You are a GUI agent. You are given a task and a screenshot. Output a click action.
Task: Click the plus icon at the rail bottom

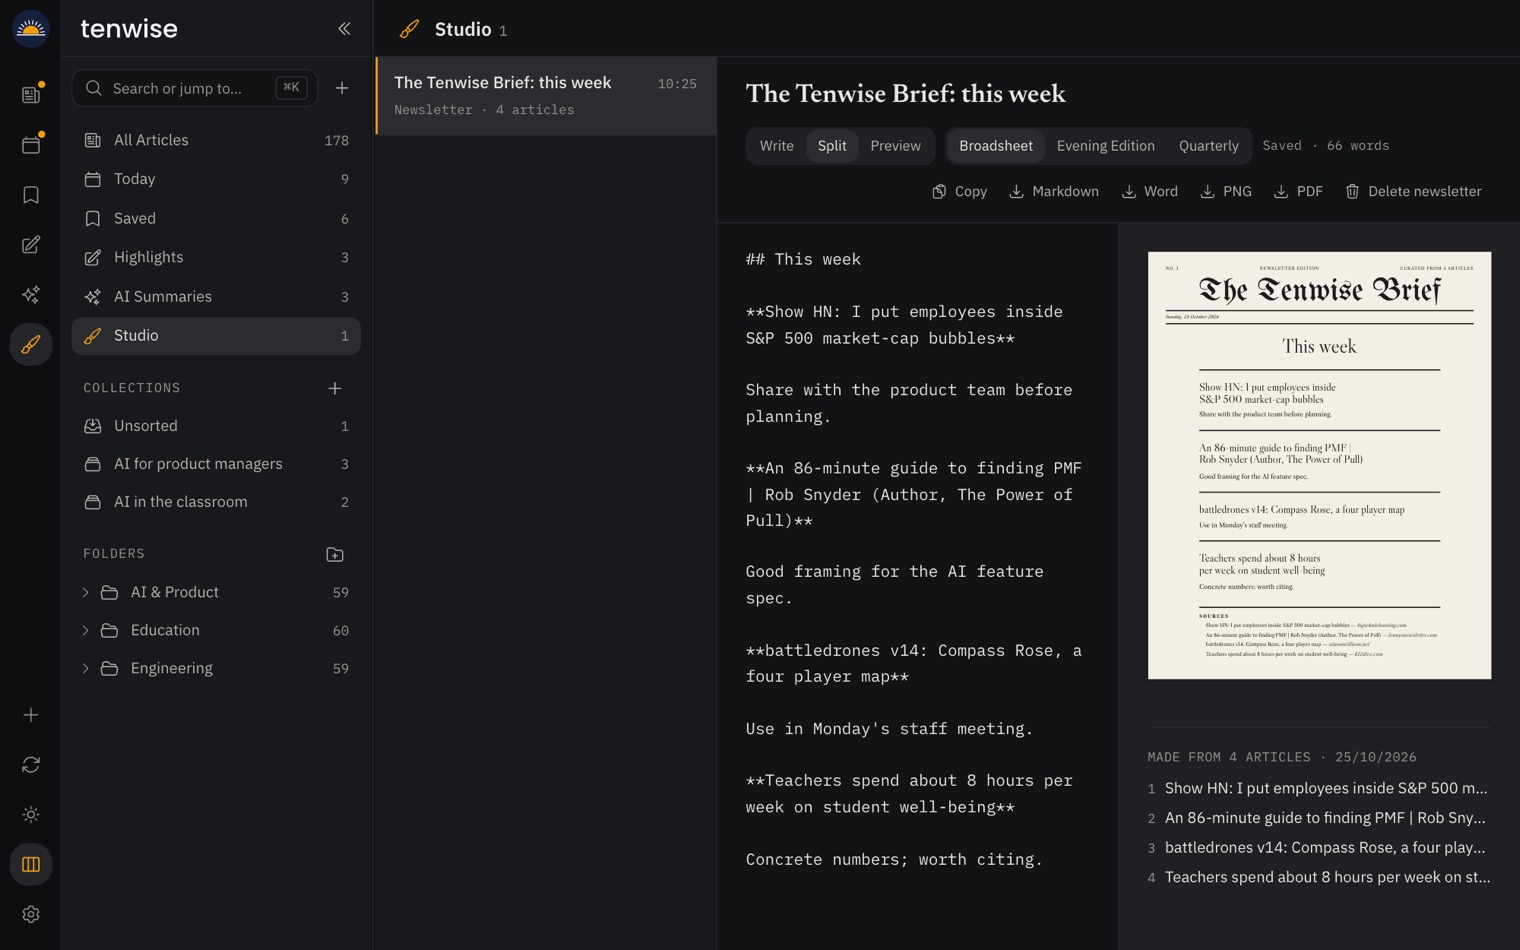31,715
